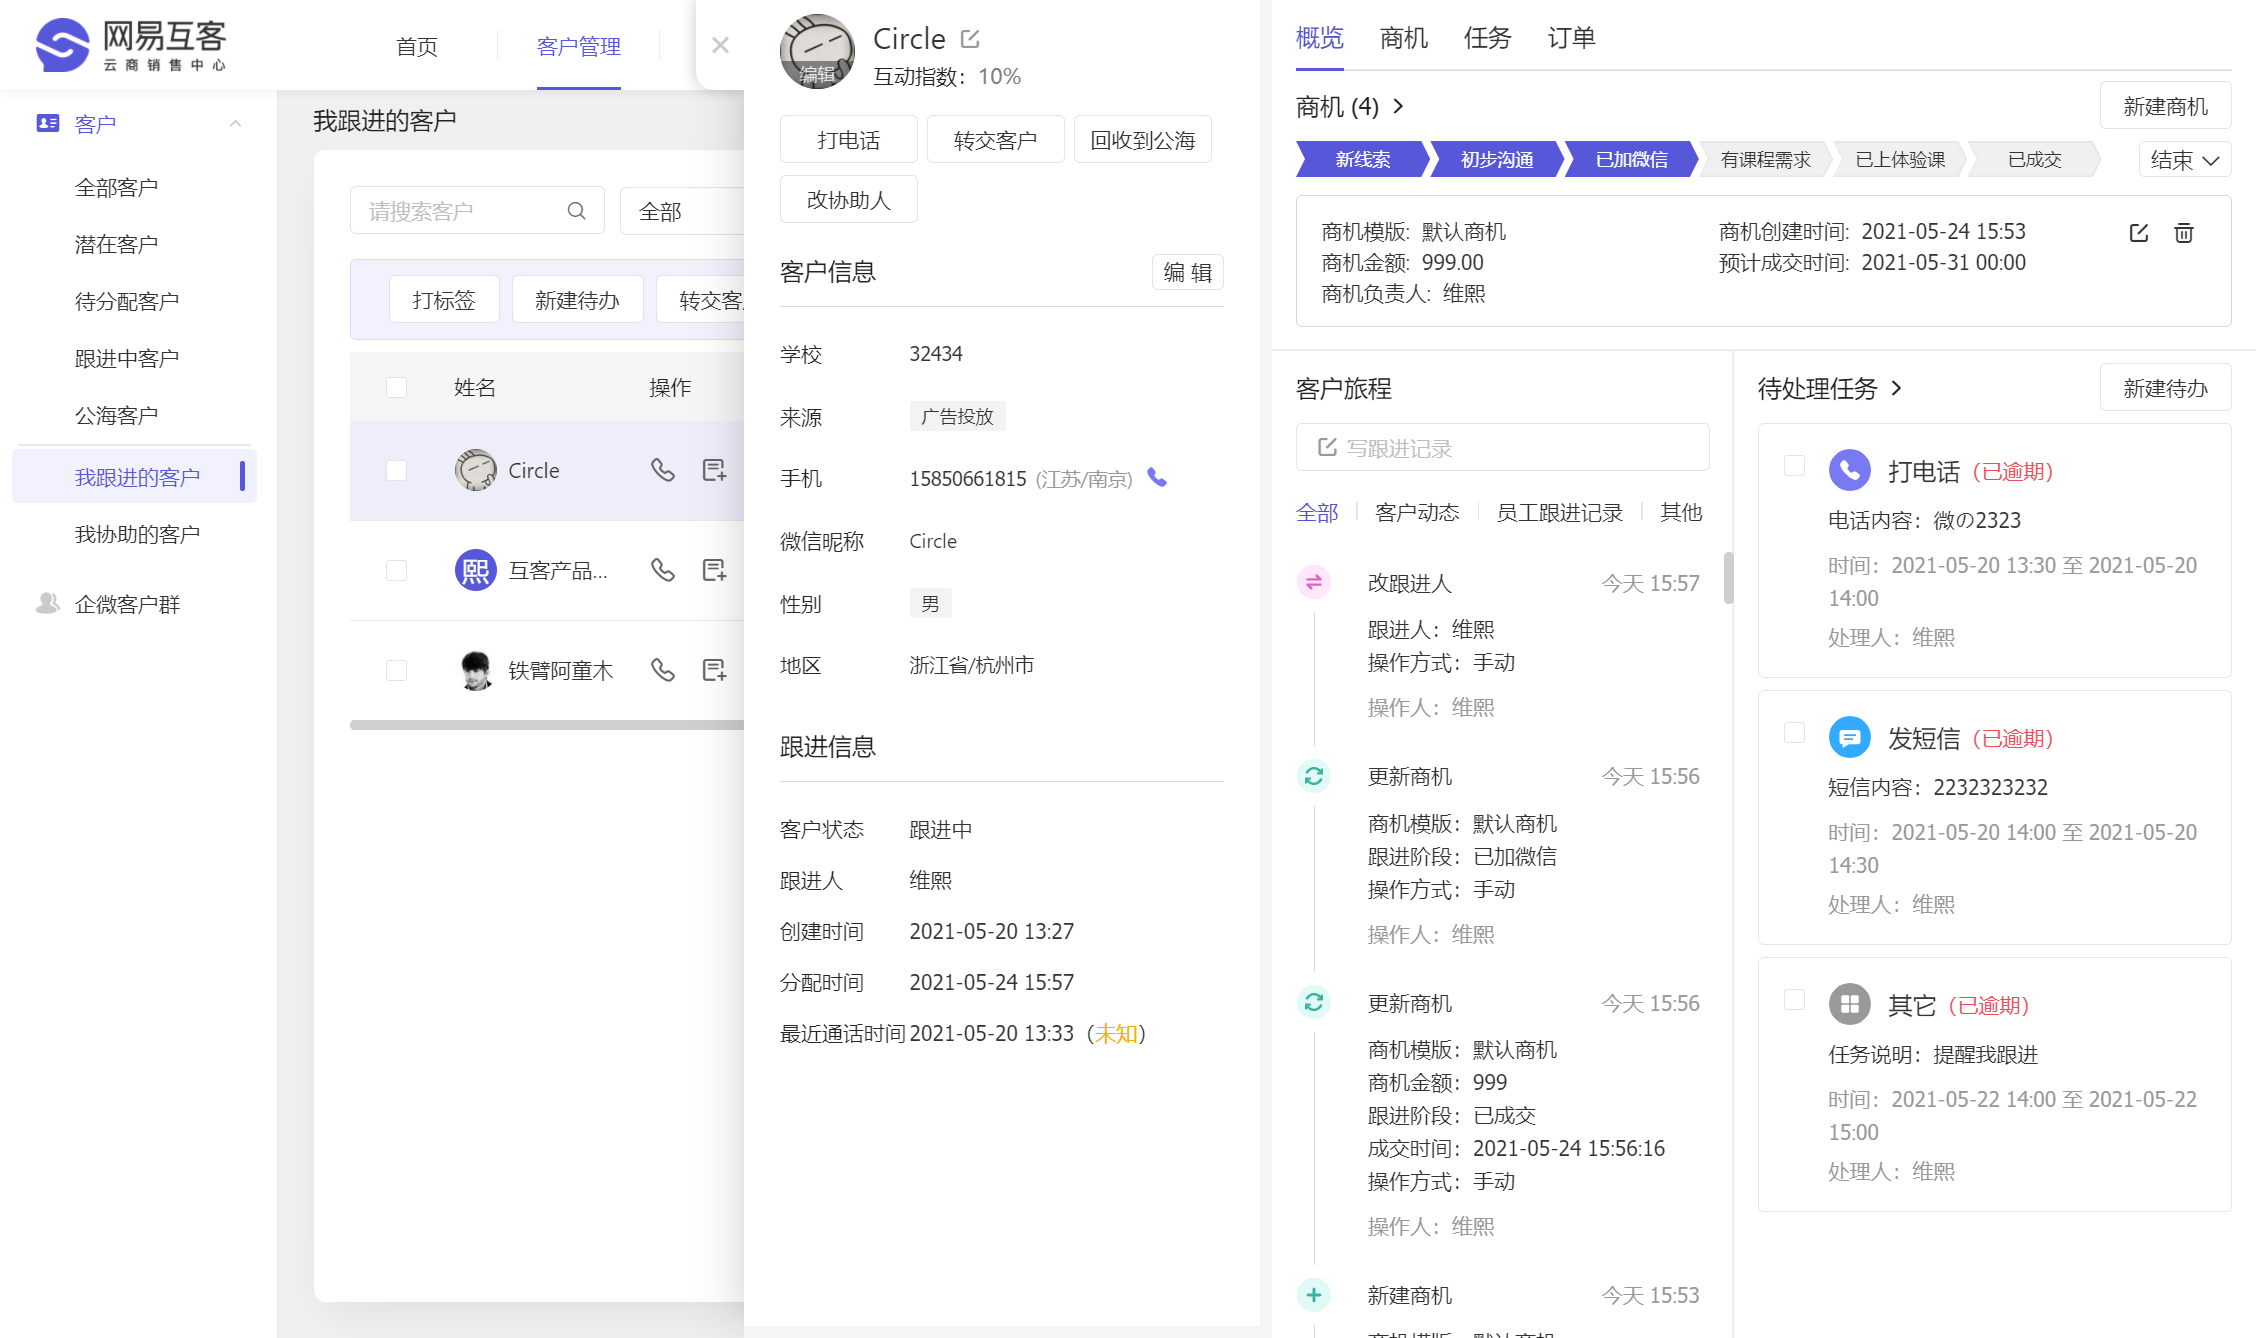Click the 新建商机 button
This screenshot has height=1338, width=2256.
tap(2165, 106)
